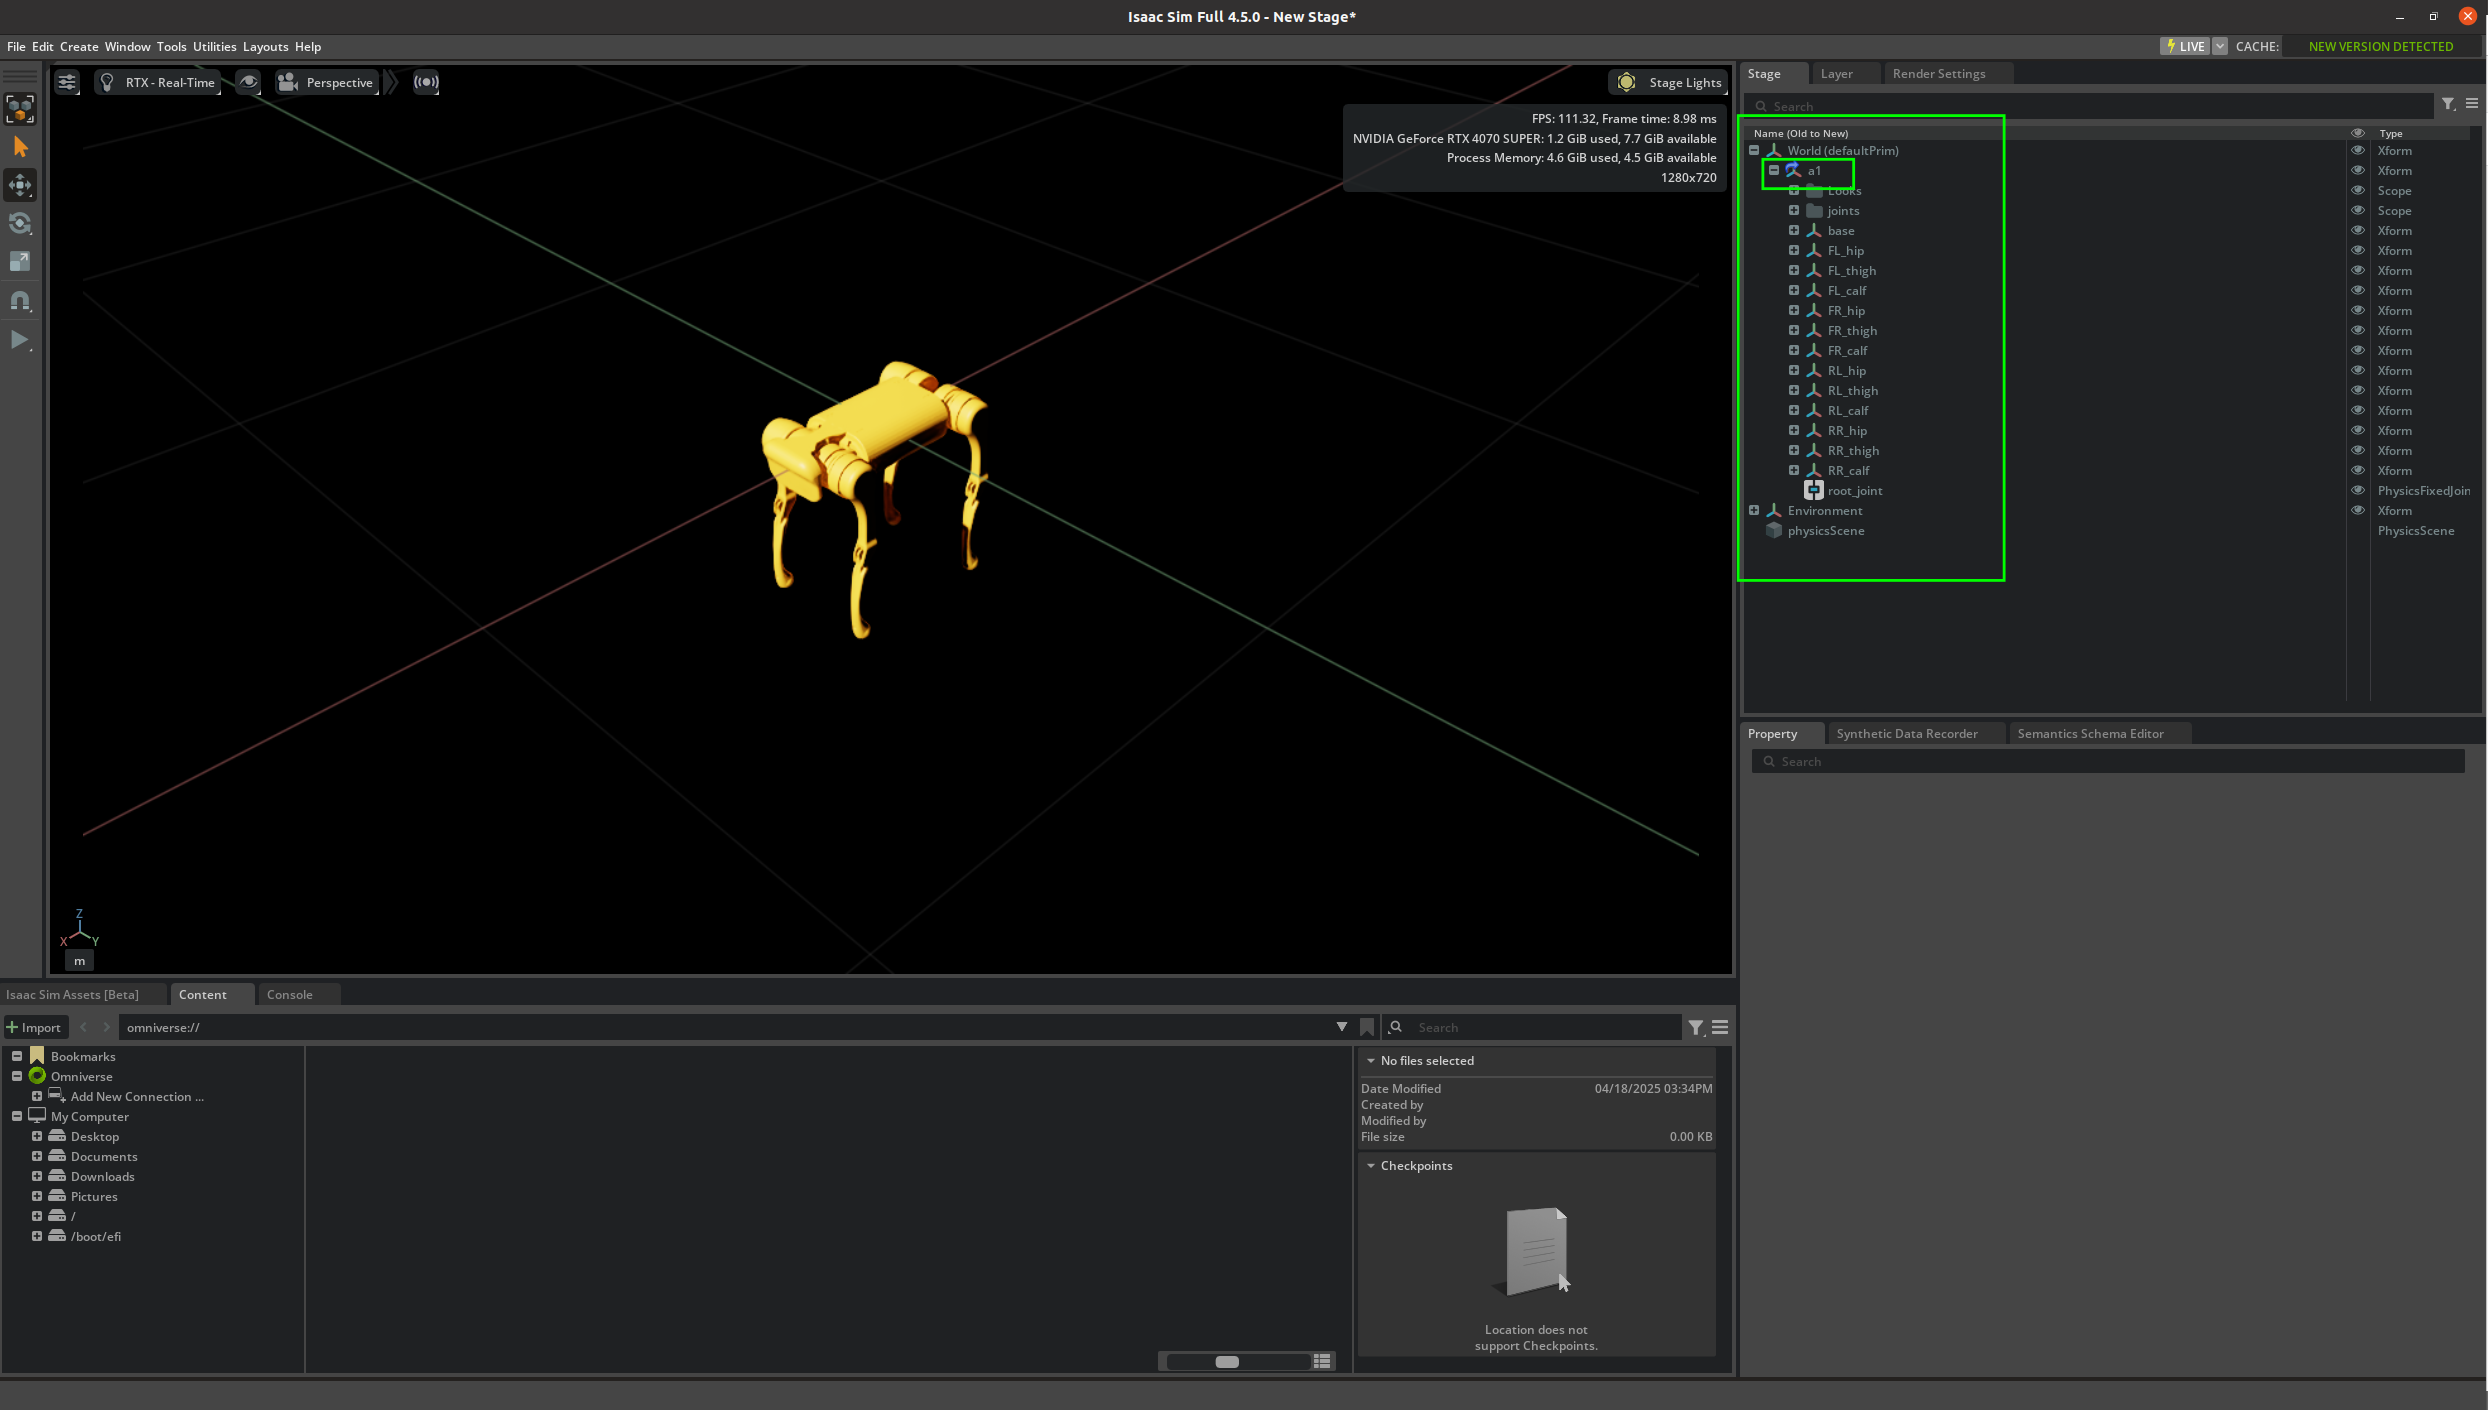Viewport: 2488px width, 1410px height.
Task: Select the arrow selection tool in left toolbar
Action: [20, 147]
